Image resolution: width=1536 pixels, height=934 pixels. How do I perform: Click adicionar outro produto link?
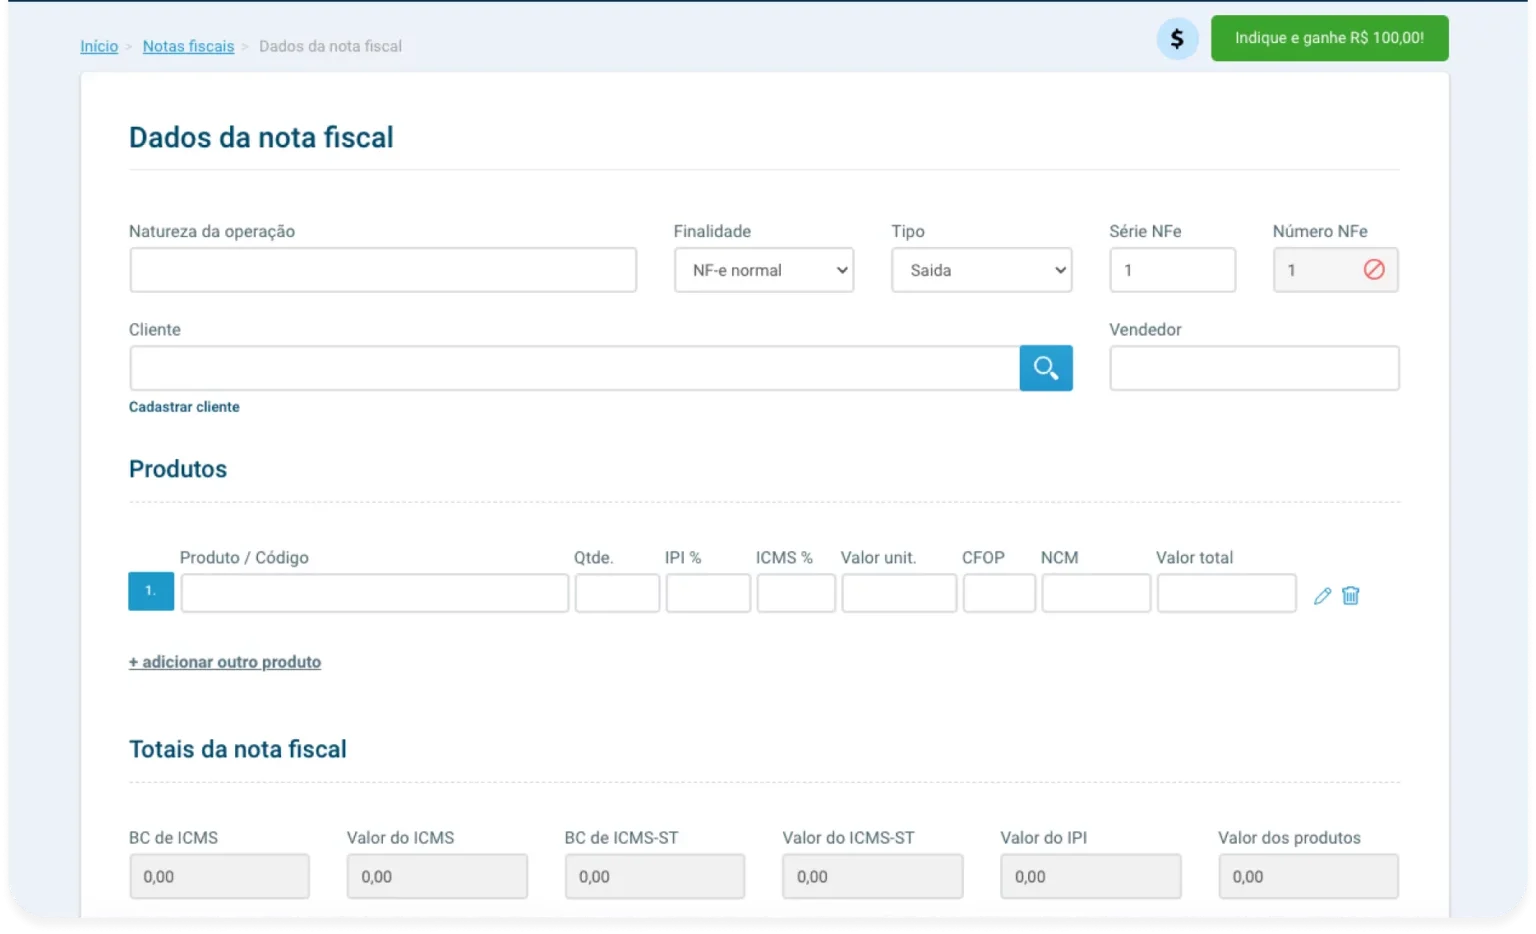[x=225, y=662]
